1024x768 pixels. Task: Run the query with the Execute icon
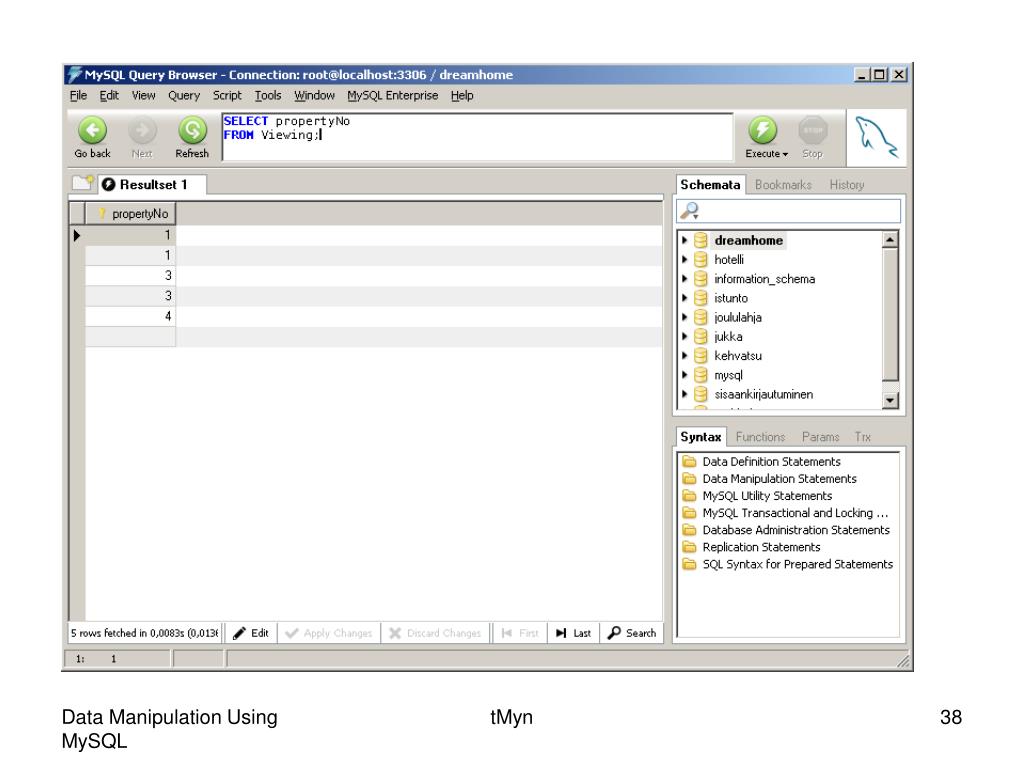coord(762,130)
